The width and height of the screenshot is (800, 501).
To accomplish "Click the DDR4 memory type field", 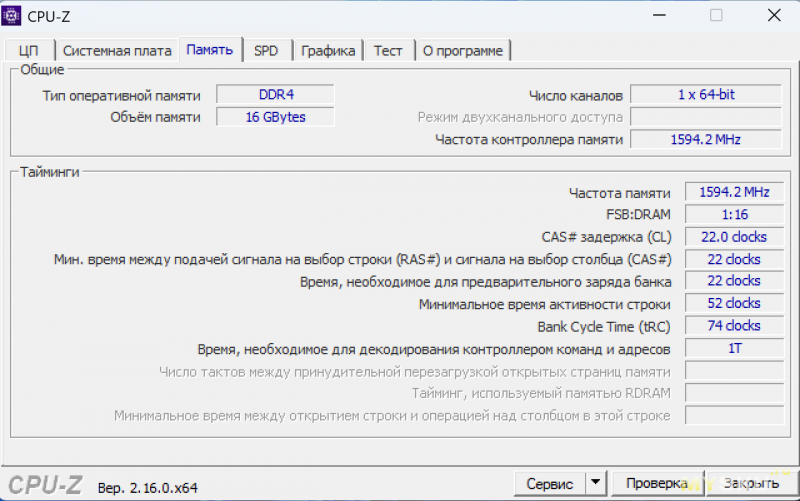I will point(275,95).
